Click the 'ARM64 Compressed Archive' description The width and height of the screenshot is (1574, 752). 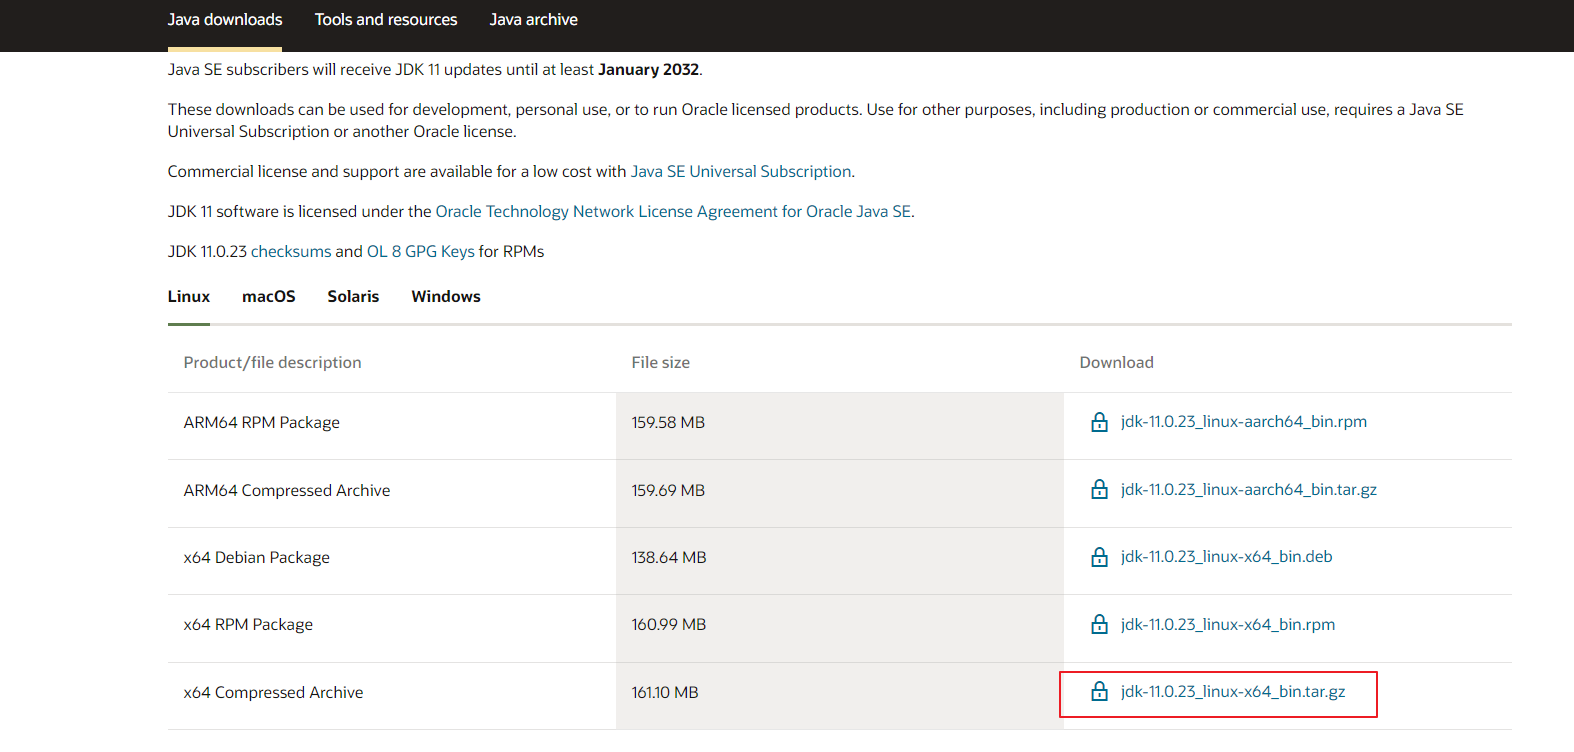[287, 490]
